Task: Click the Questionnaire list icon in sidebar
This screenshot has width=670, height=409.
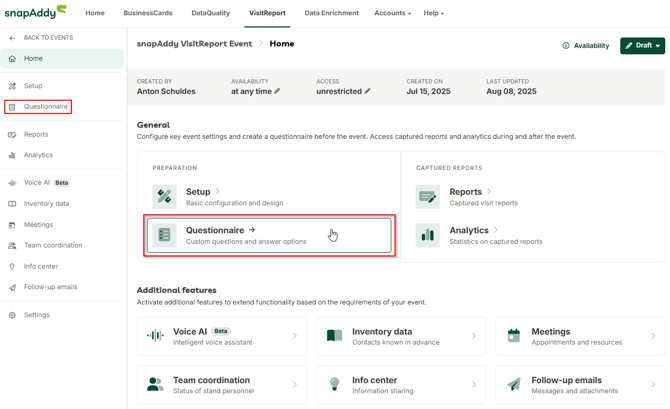Action: coord(12,107)
